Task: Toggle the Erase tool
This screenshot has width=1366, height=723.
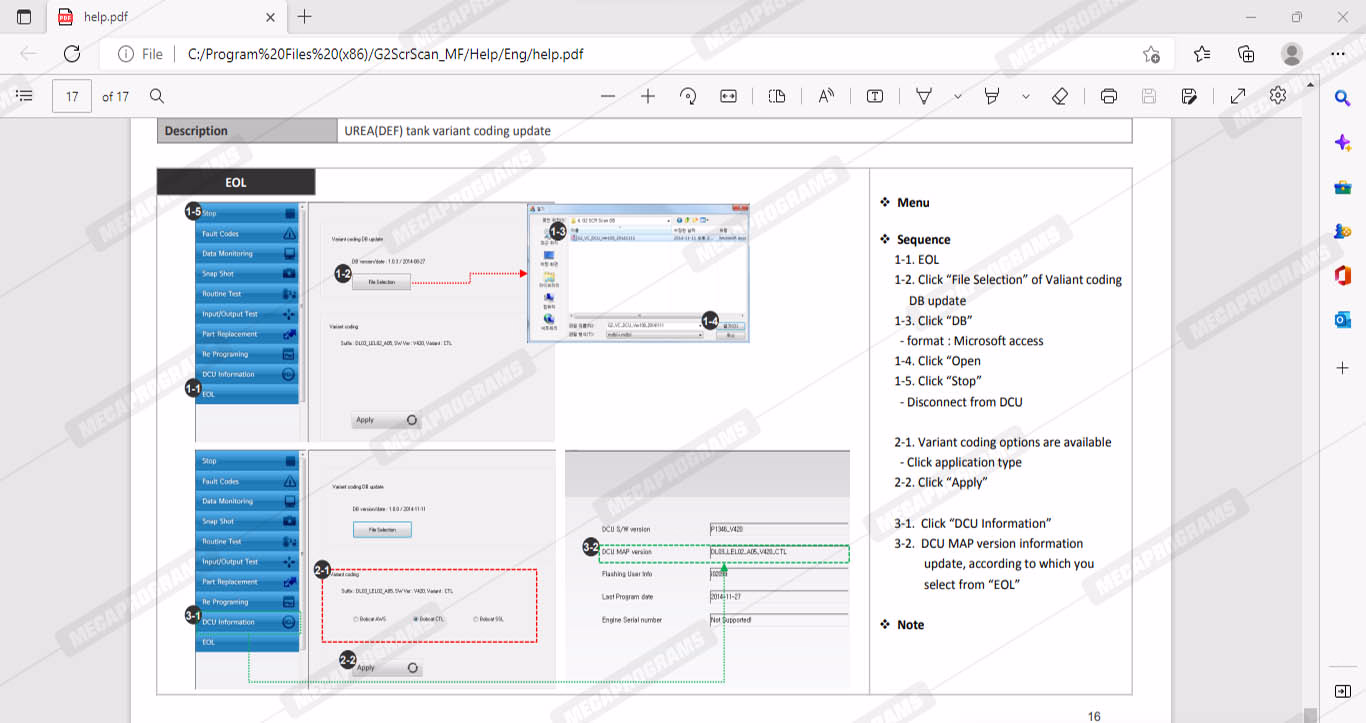Action: [x=1060, y=96]
